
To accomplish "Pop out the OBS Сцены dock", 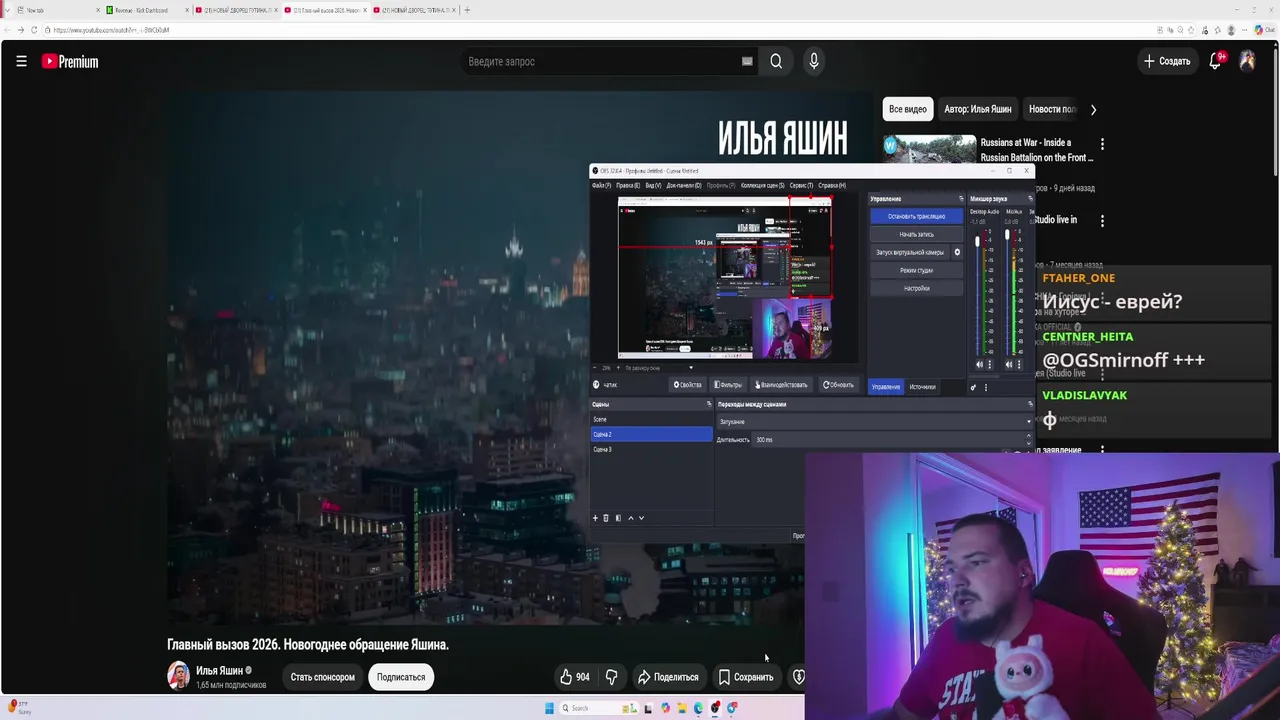I will (x=709, y=404).
